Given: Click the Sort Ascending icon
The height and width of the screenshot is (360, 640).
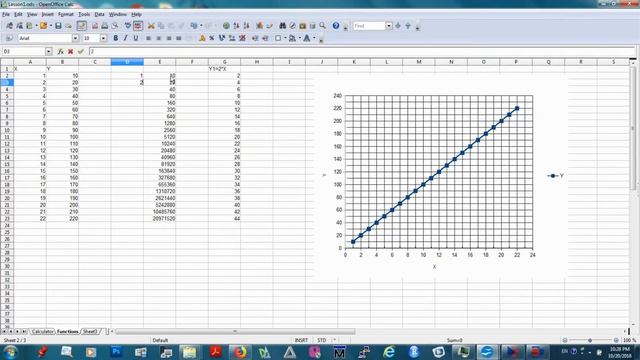Looking at the screenshot, I should (236, 26).
